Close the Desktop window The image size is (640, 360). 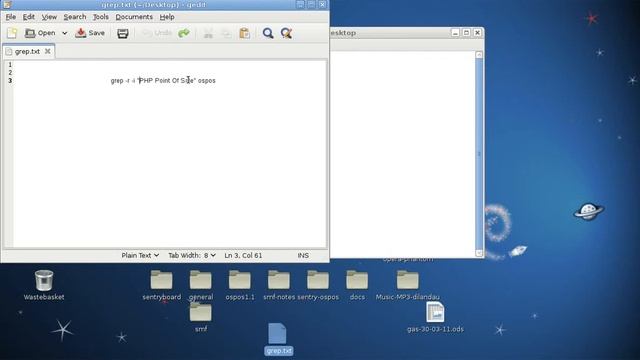pos(477,33)
